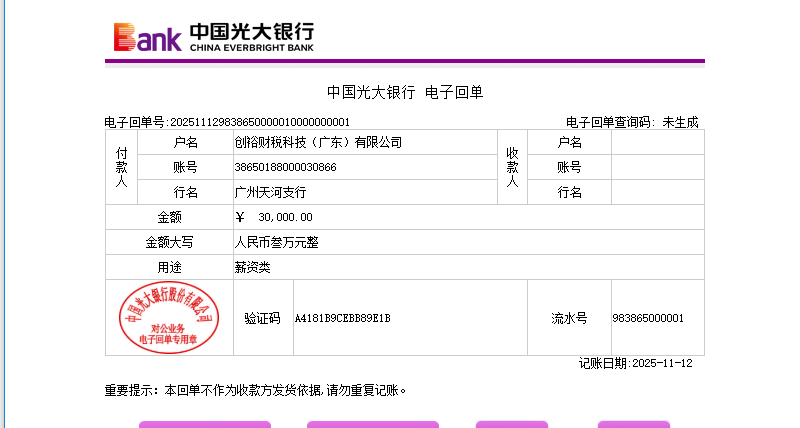Click verification code A4181B9CEBB89E1B

pyautogui.click(x=342, y=318)
